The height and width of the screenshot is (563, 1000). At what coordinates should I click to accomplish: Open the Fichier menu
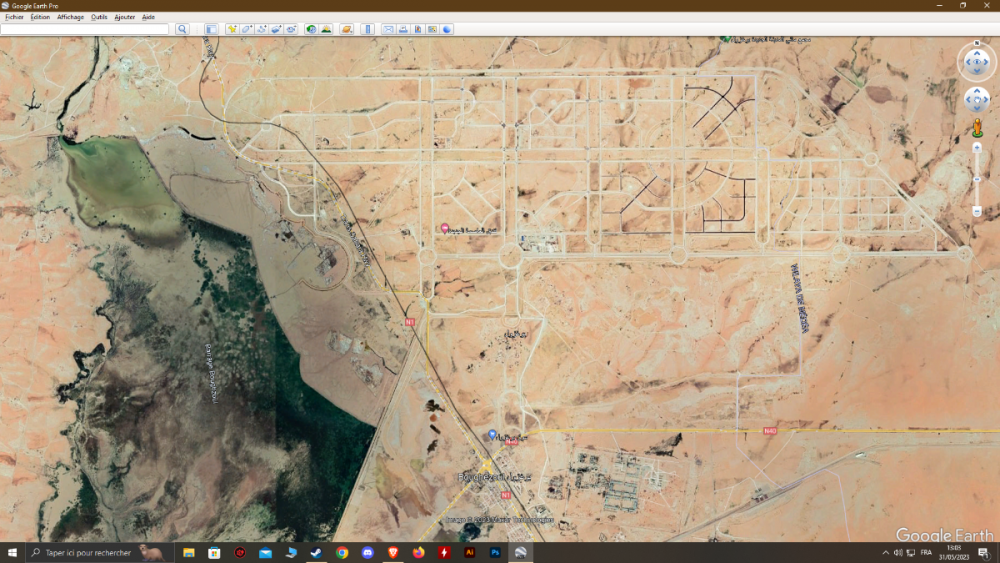(x=14, y=17)
